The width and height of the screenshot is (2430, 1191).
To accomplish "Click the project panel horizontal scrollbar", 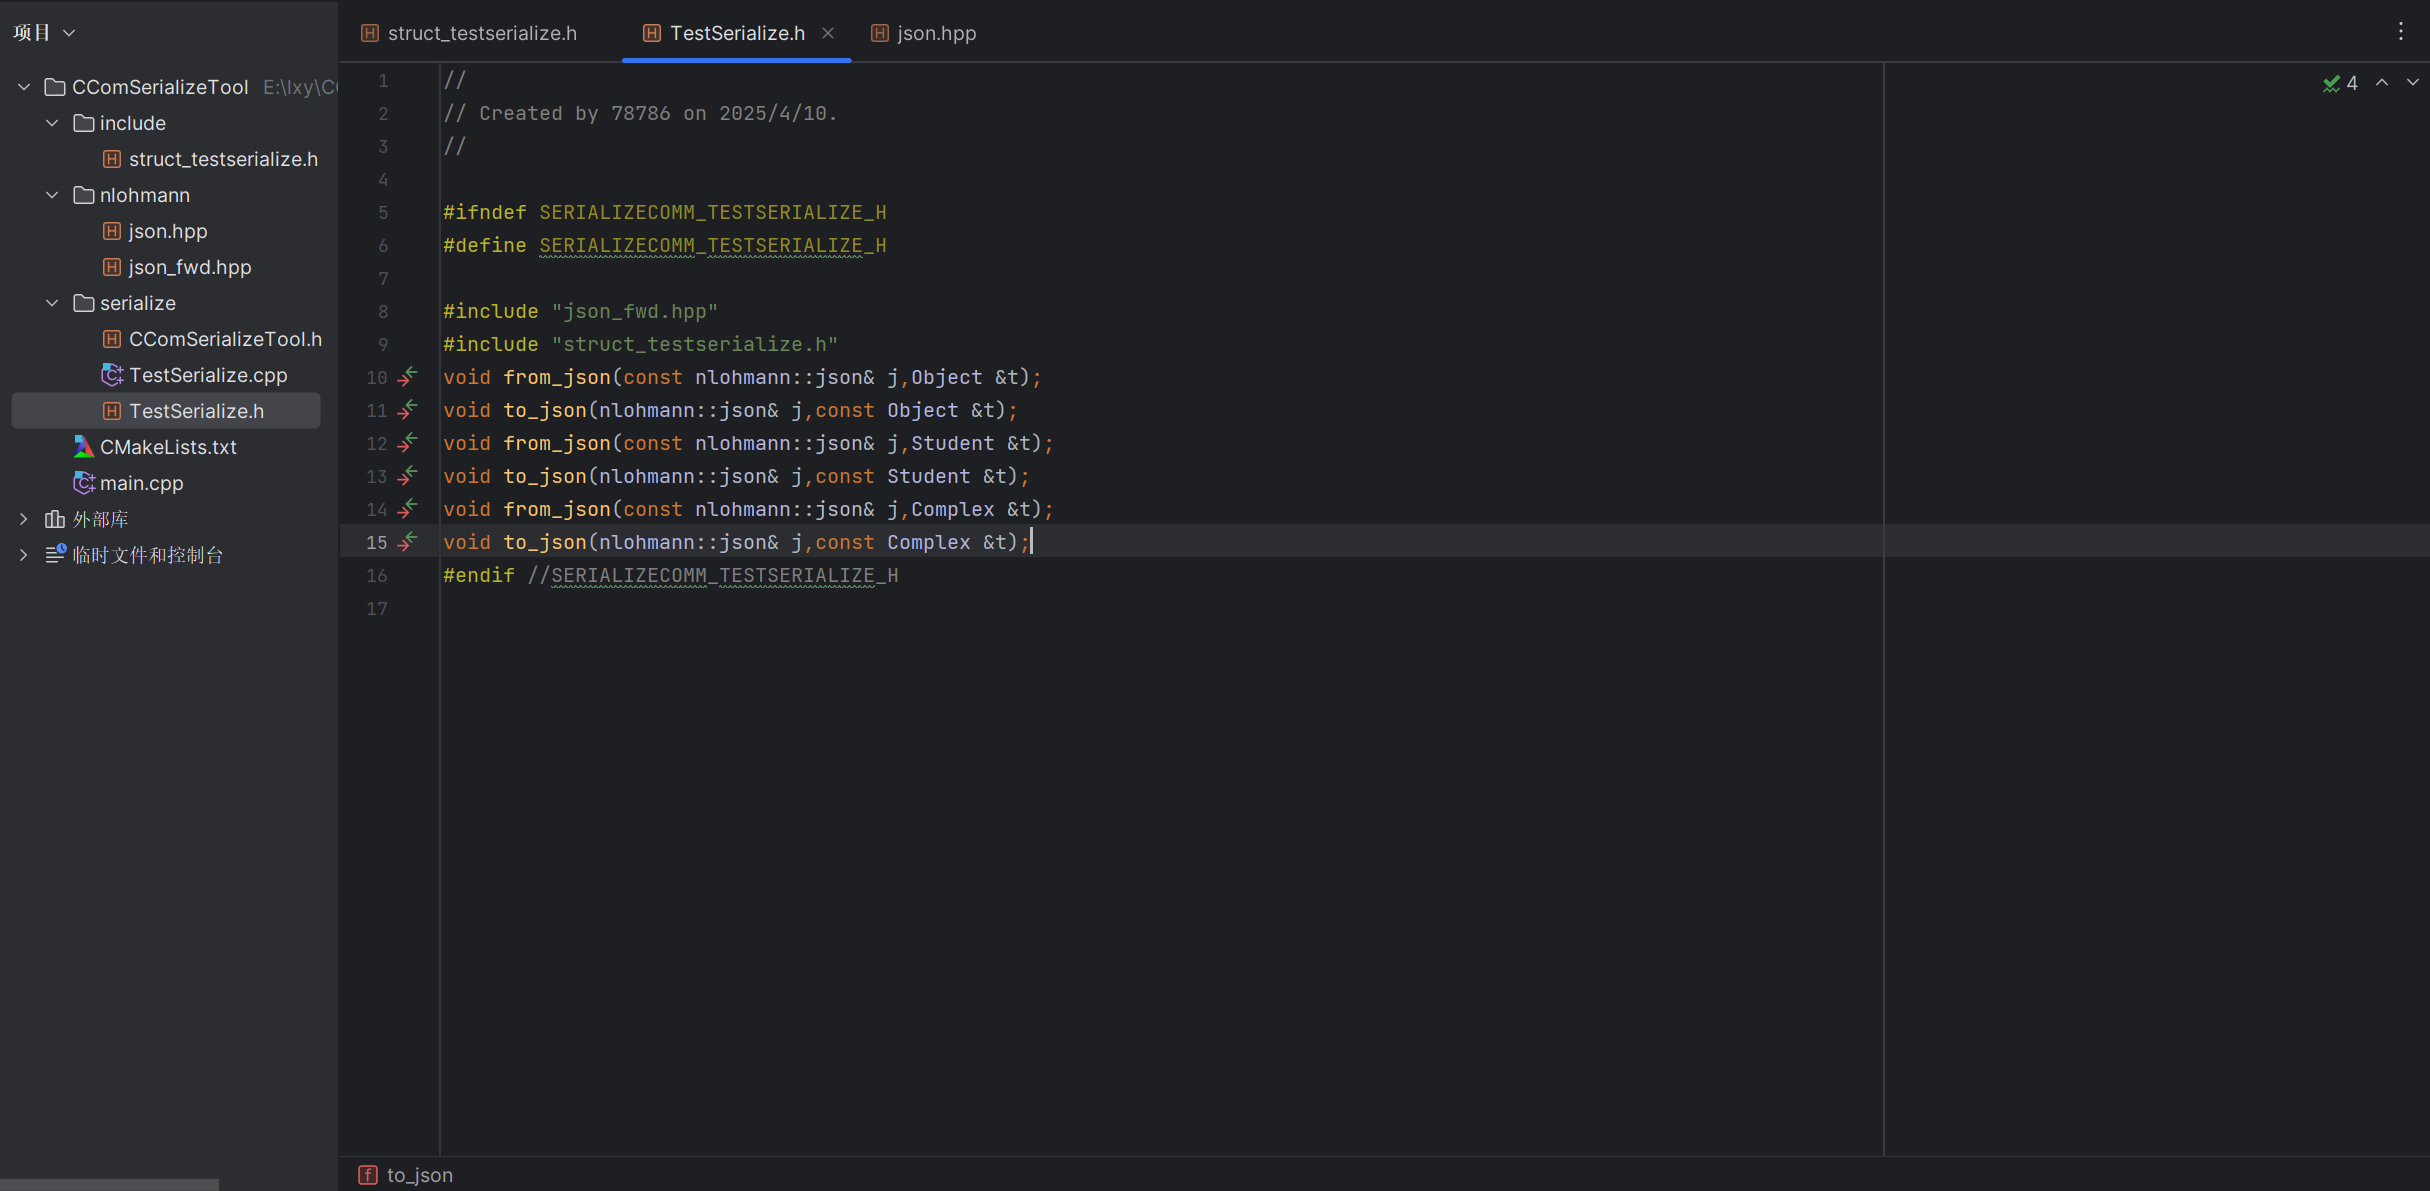I will 109,1185.
